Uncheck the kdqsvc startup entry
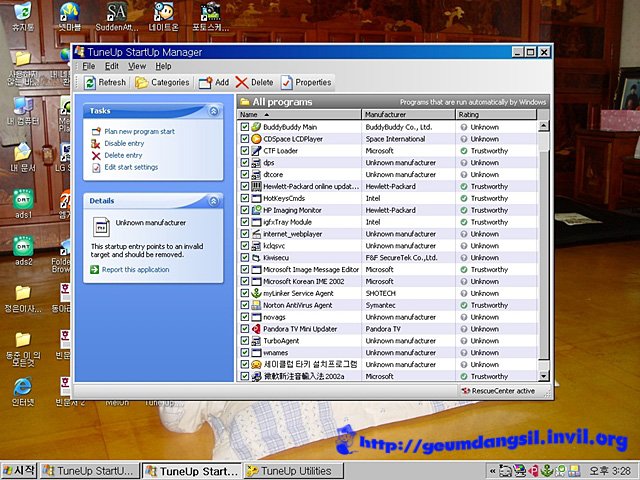 [x=244, y=246]
